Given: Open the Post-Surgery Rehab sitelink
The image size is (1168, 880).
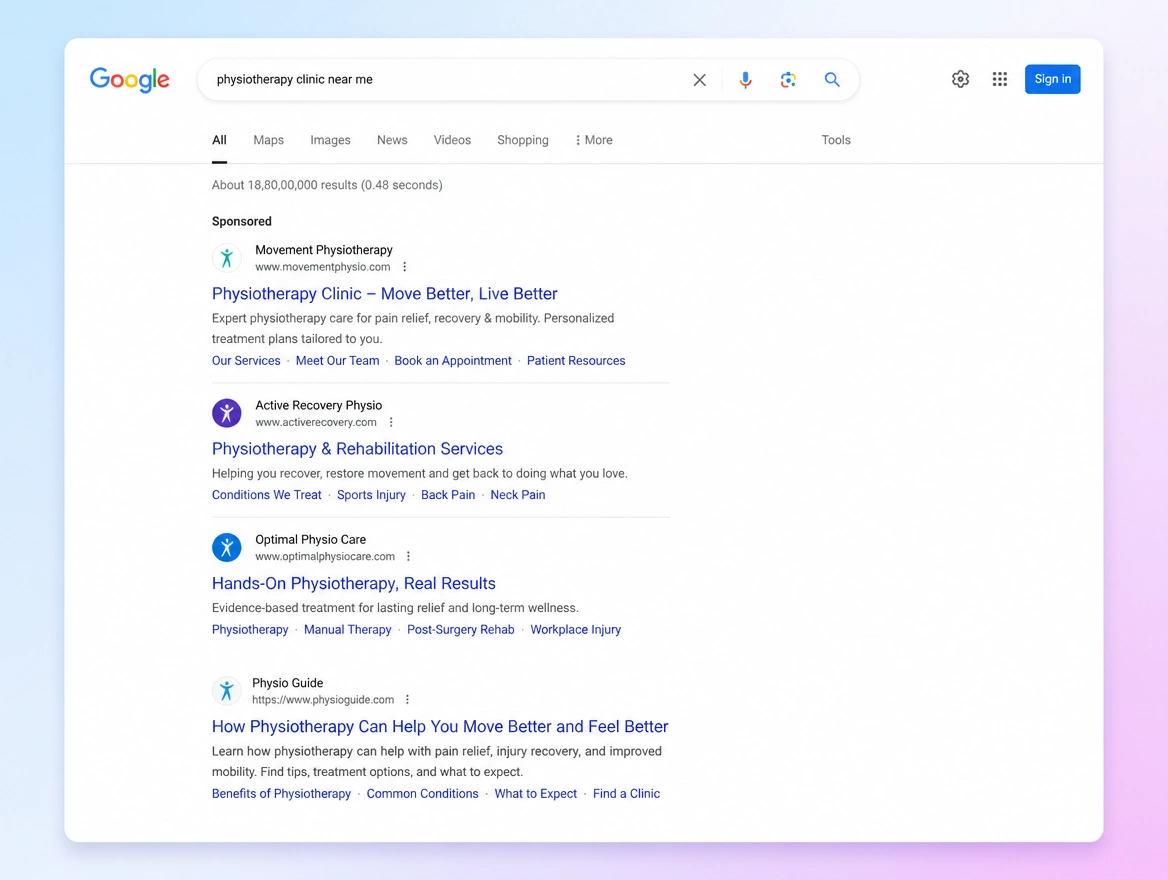Looking at the screenshot, I should coord(460,630).
